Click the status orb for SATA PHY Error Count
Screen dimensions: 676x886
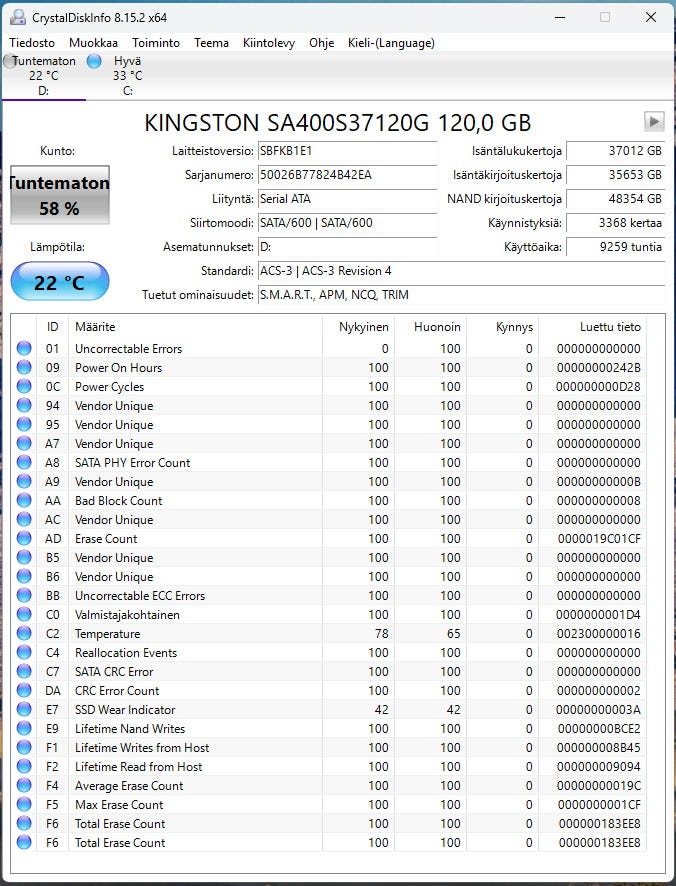tap(24, 462)
